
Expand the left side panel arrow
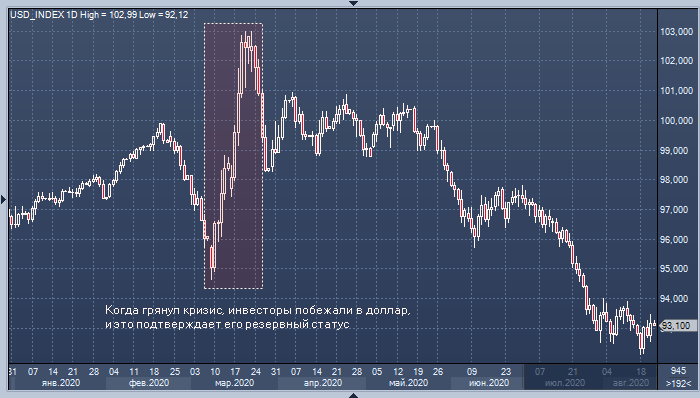[3, 199]
